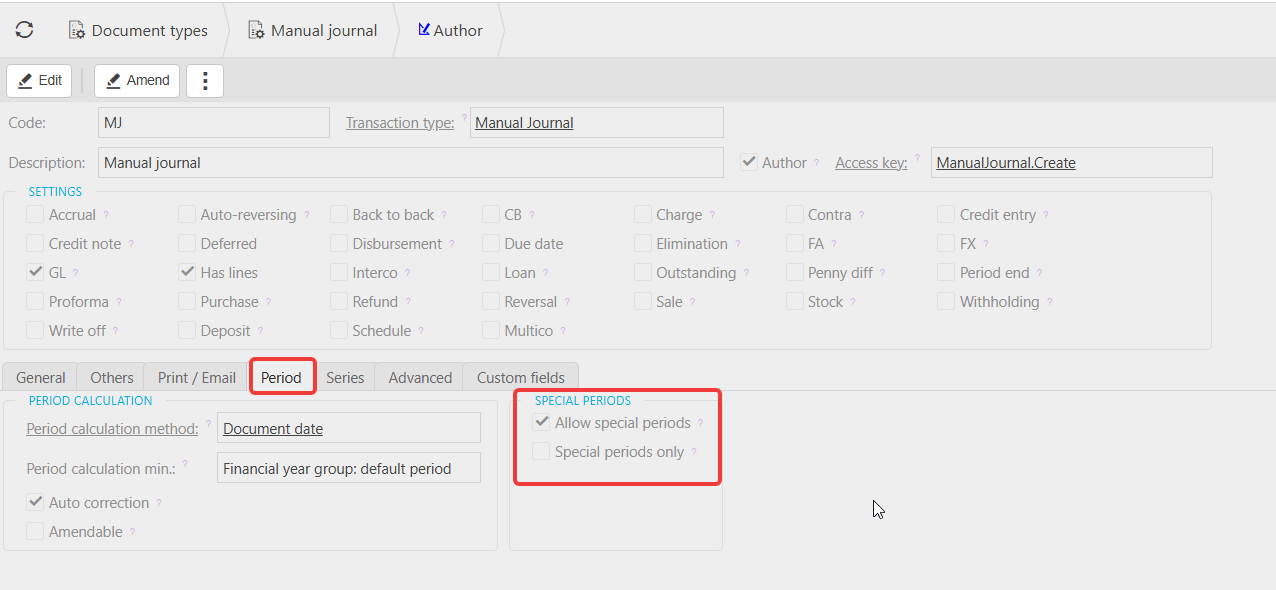Toggle the Reversal checkbox
The height and width of the screenshot is (590, 1276).
tap(491, 301)
